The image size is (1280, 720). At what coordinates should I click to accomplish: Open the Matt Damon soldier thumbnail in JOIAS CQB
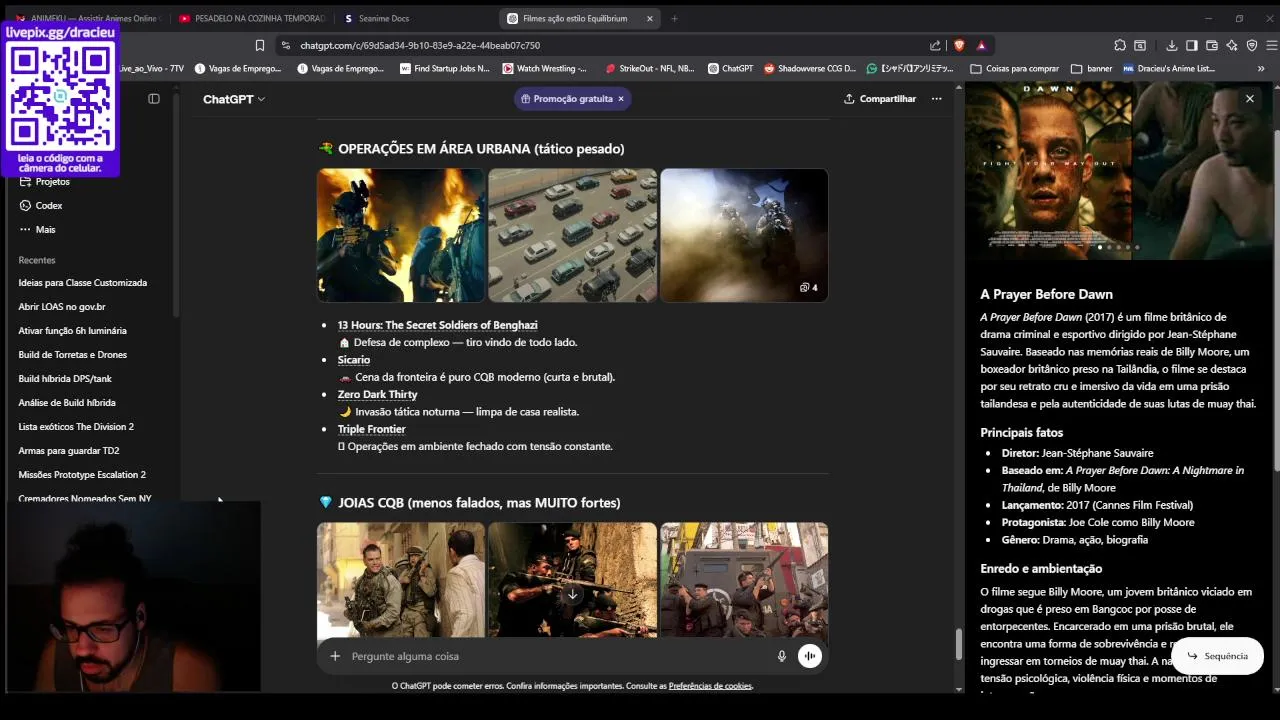point(401,580)
